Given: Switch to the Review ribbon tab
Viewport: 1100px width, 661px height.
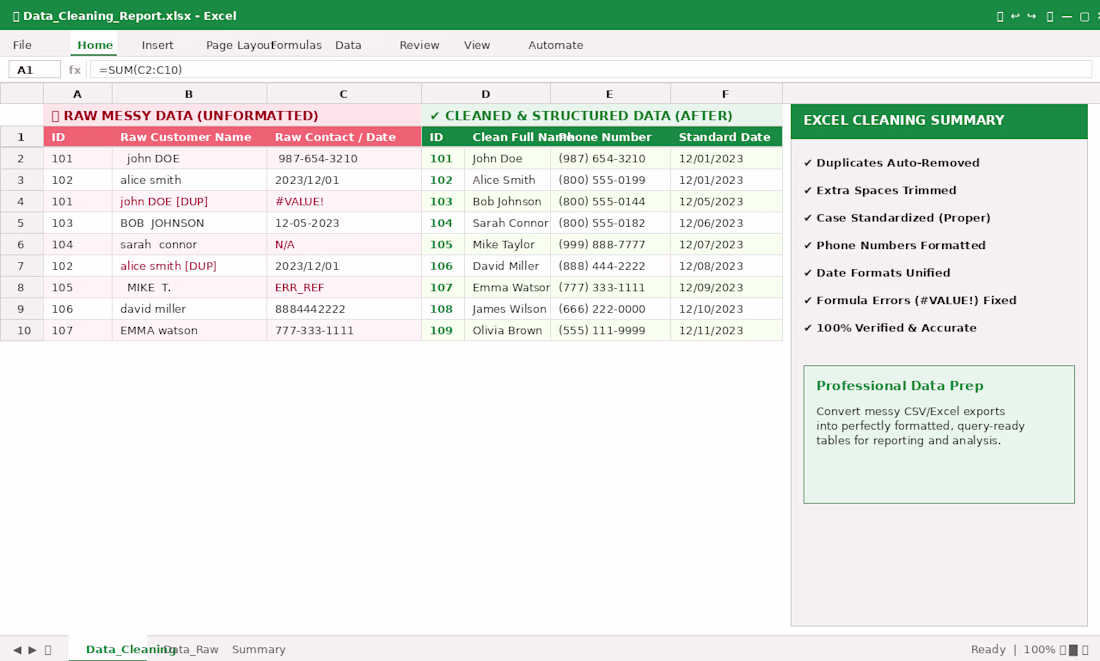Looking at the screenshot, I should click(420, 45).
